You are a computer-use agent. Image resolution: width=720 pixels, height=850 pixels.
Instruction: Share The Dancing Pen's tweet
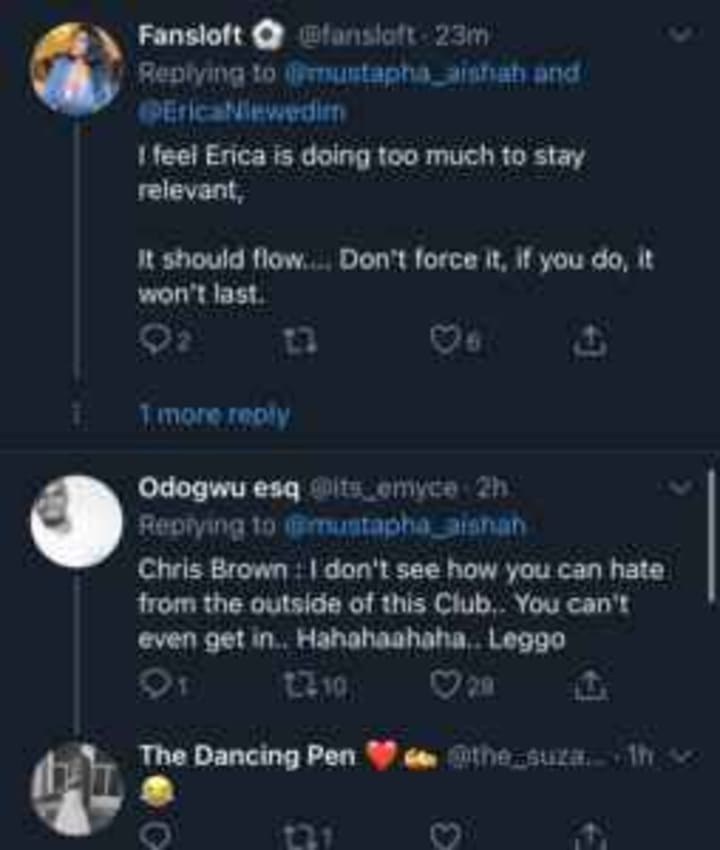tap(590, 833)
